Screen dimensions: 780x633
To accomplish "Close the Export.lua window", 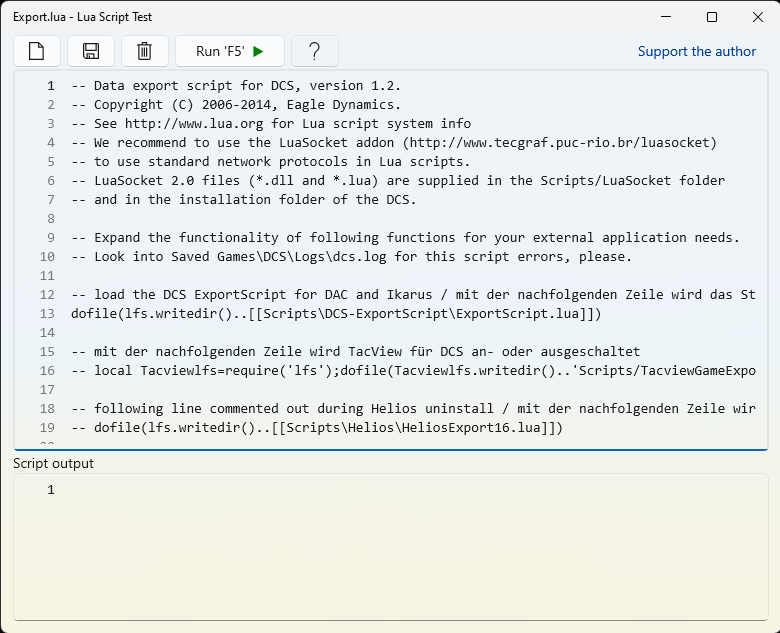I will [x=758, y=17].
